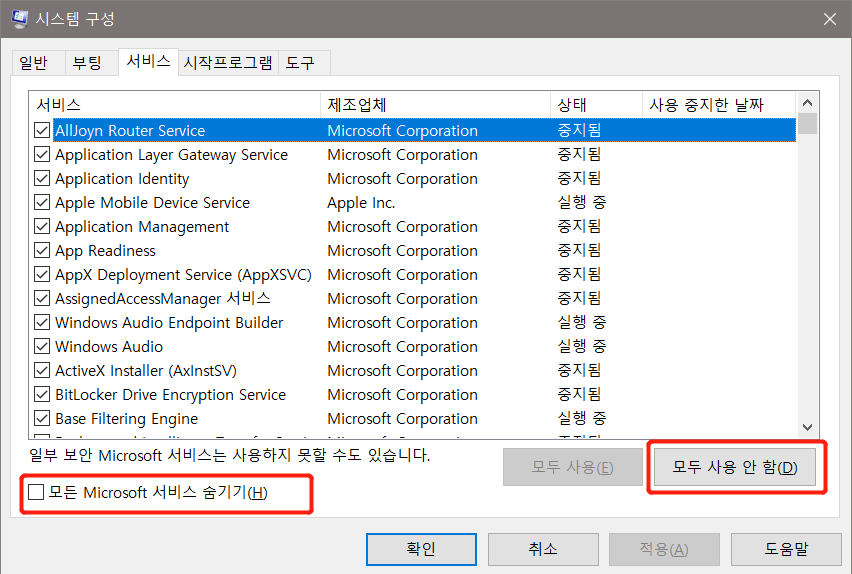Uncheck BitLocker Drive Encryption Service checkbox
The height and width of the screenshot is (574, 852).
click(x=42, y=394)
